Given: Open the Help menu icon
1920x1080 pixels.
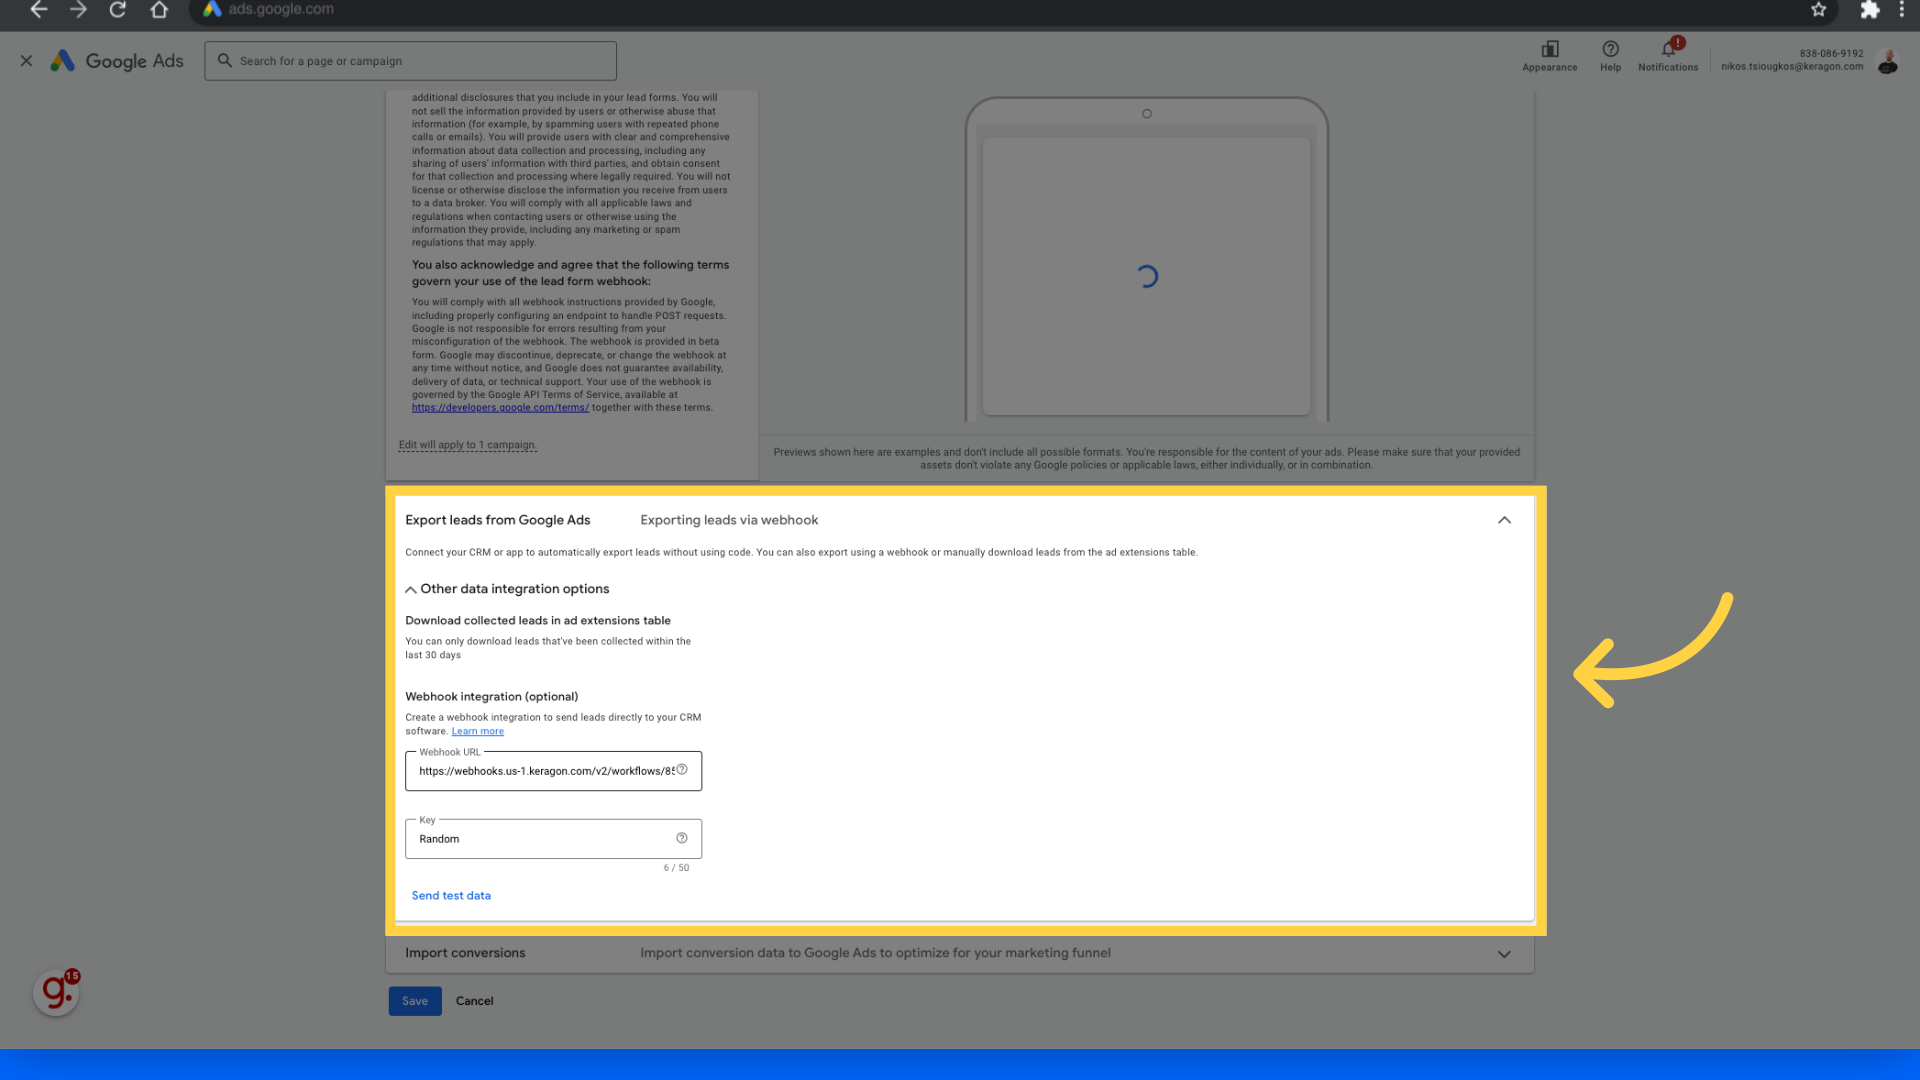Looking at the screenshot, I should [x=1610, y=56].
